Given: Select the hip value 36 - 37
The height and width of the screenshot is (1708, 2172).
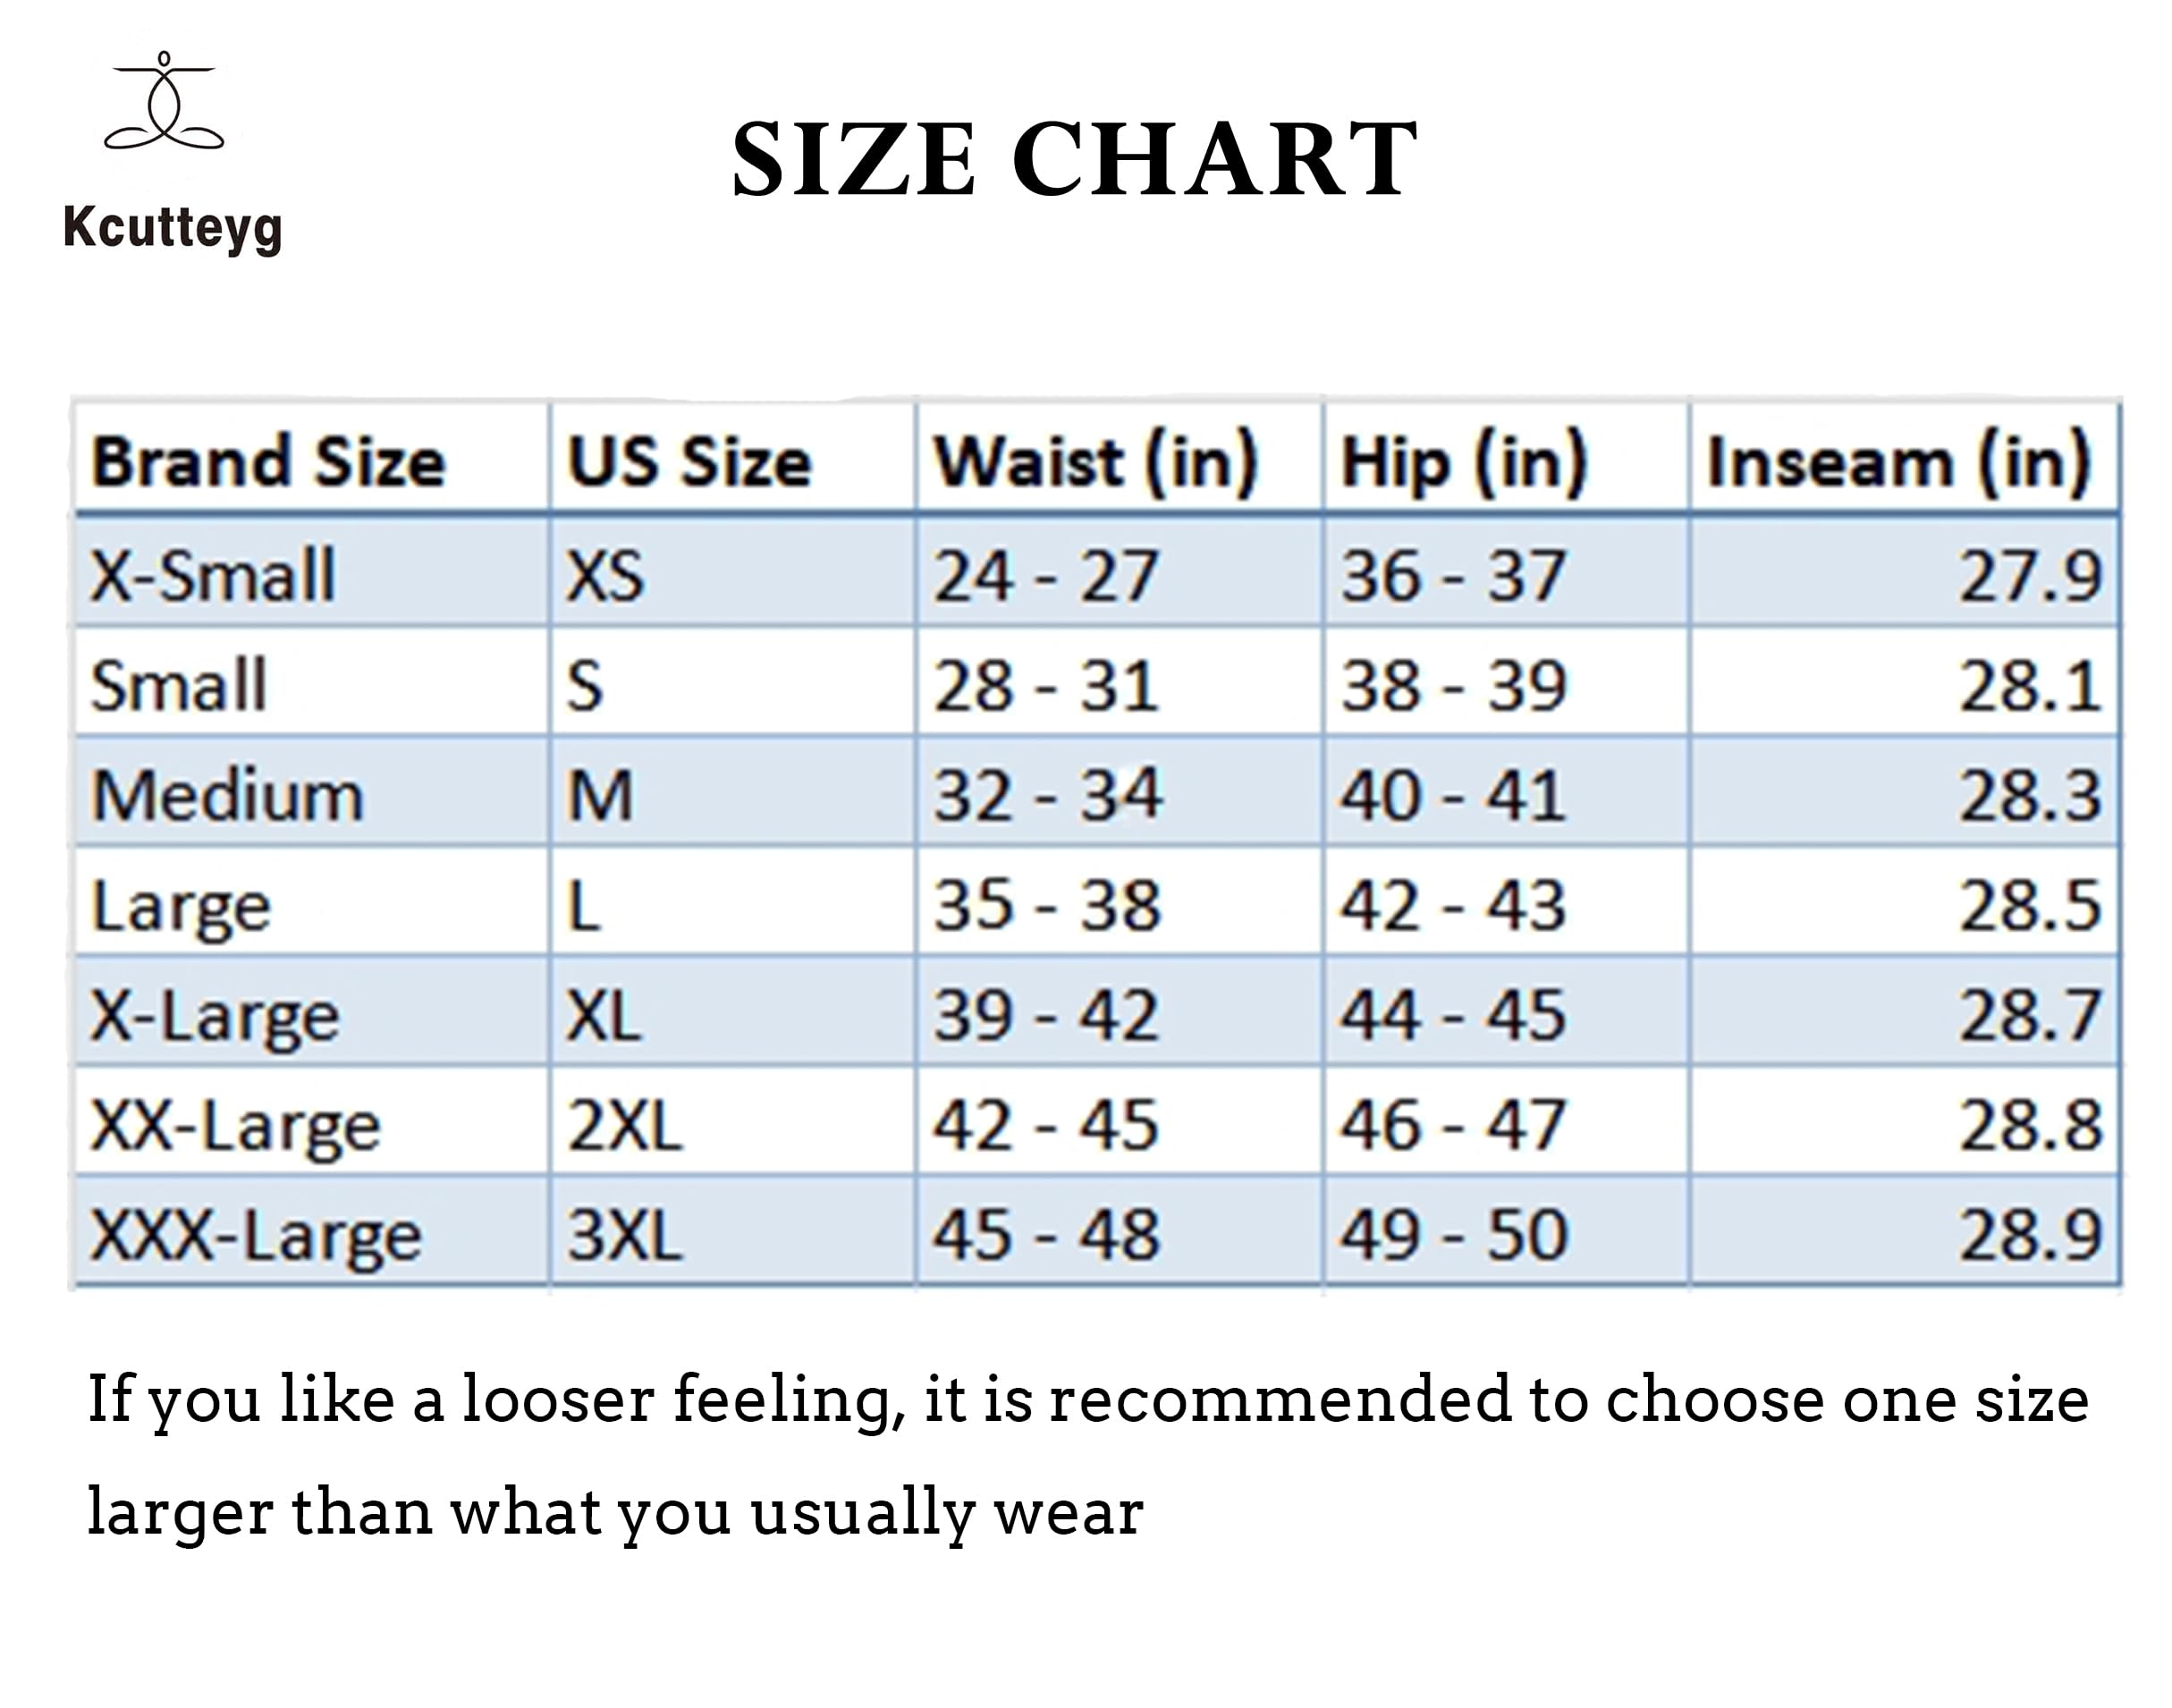Looking at the screenshot, I should (1453, 575).
